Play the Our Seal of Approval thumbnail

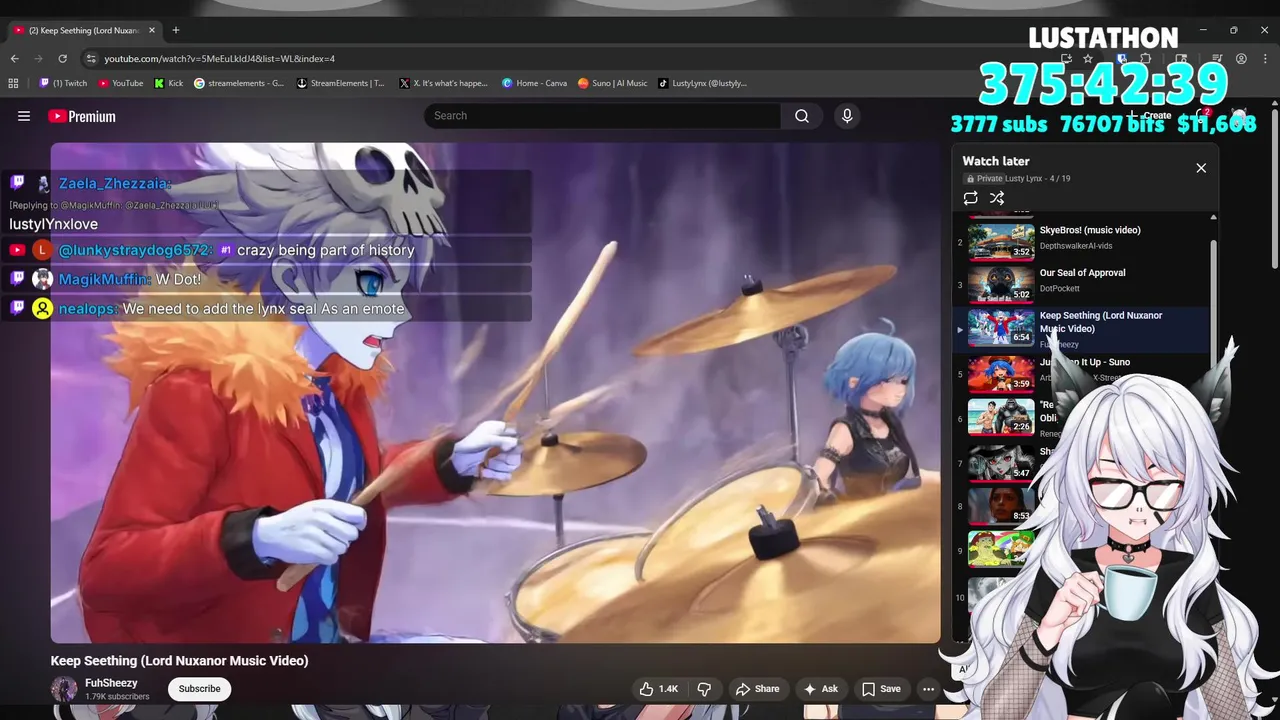[x=1001, y=285]
